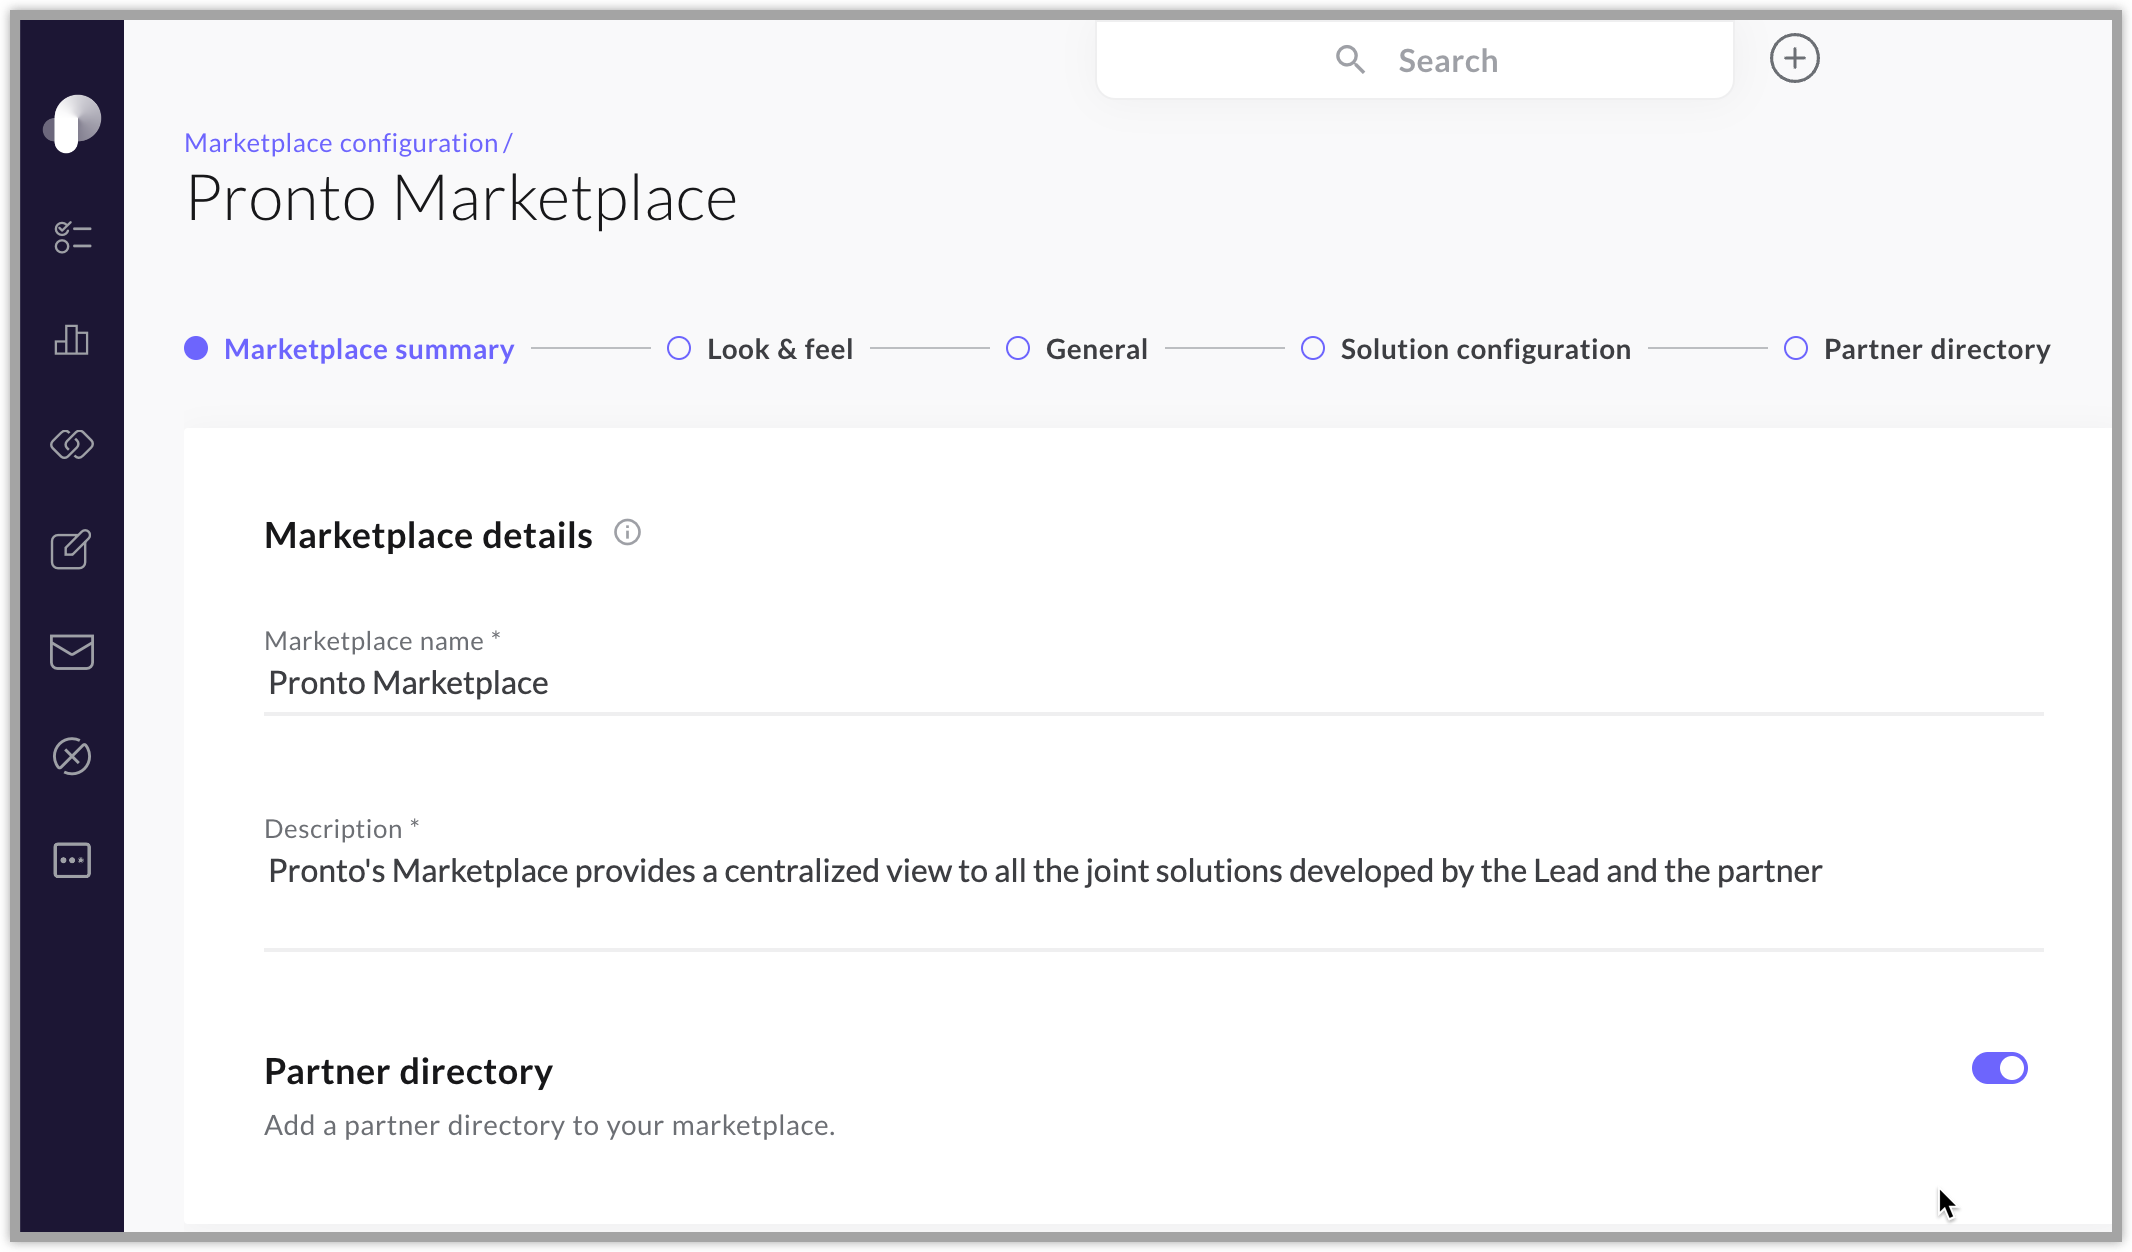Screen dimensions: 2132x1252
Task: Click the plus button to add new item
Action: coord(1795,58)
